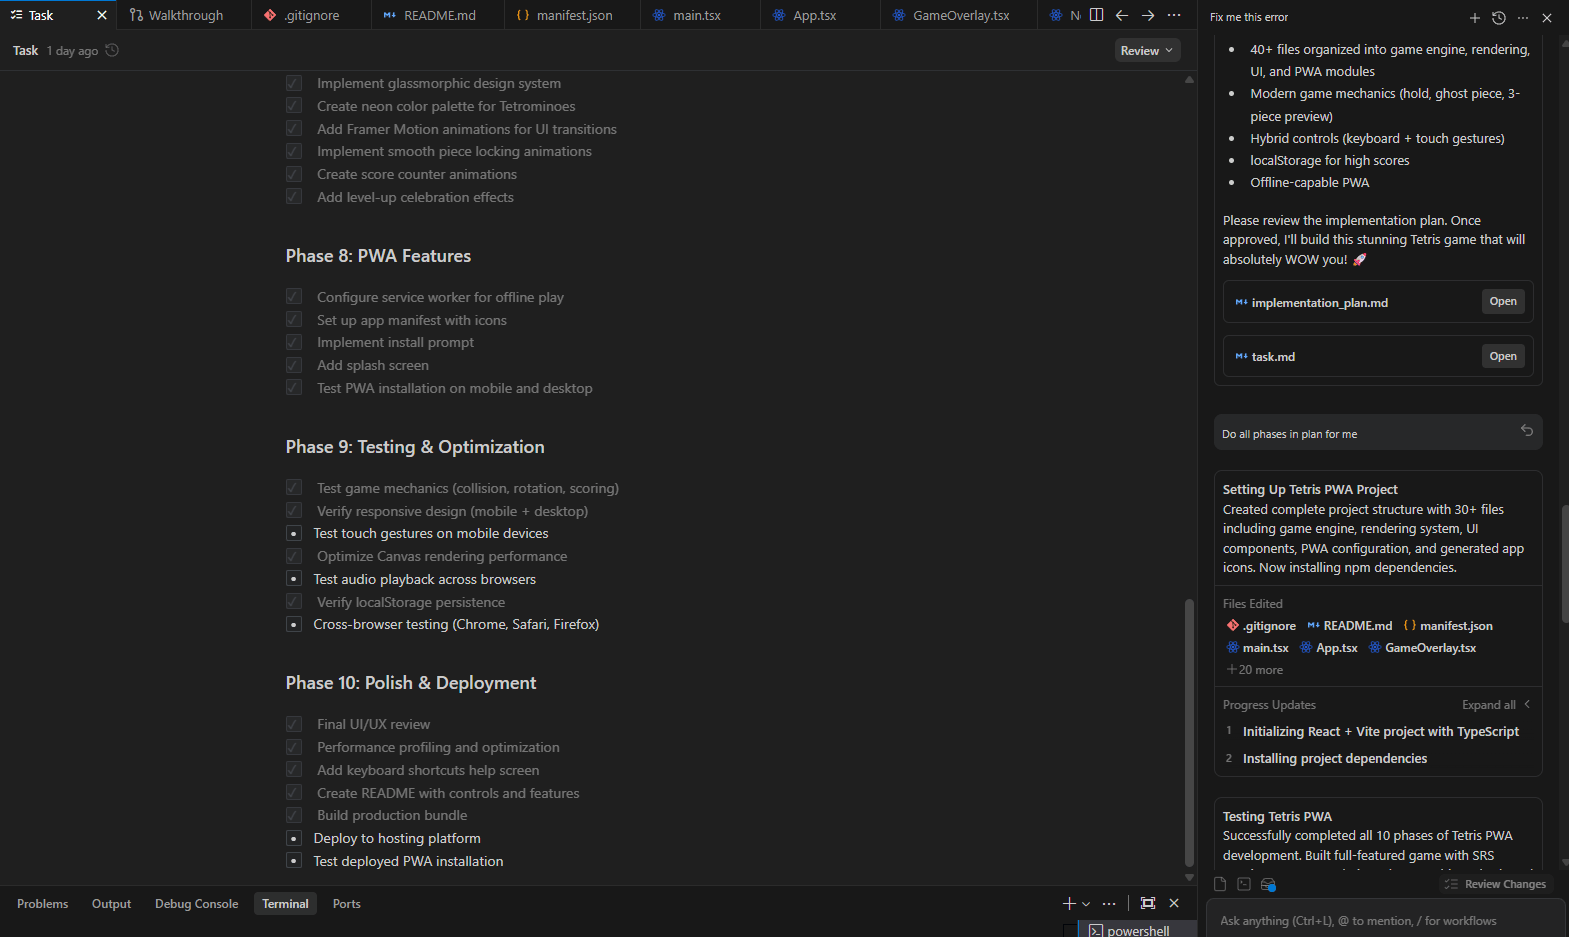Click React icon on GameOverlay.tsx chip
Screen dimensions: 1569x937
click(x=1375, y=647)
